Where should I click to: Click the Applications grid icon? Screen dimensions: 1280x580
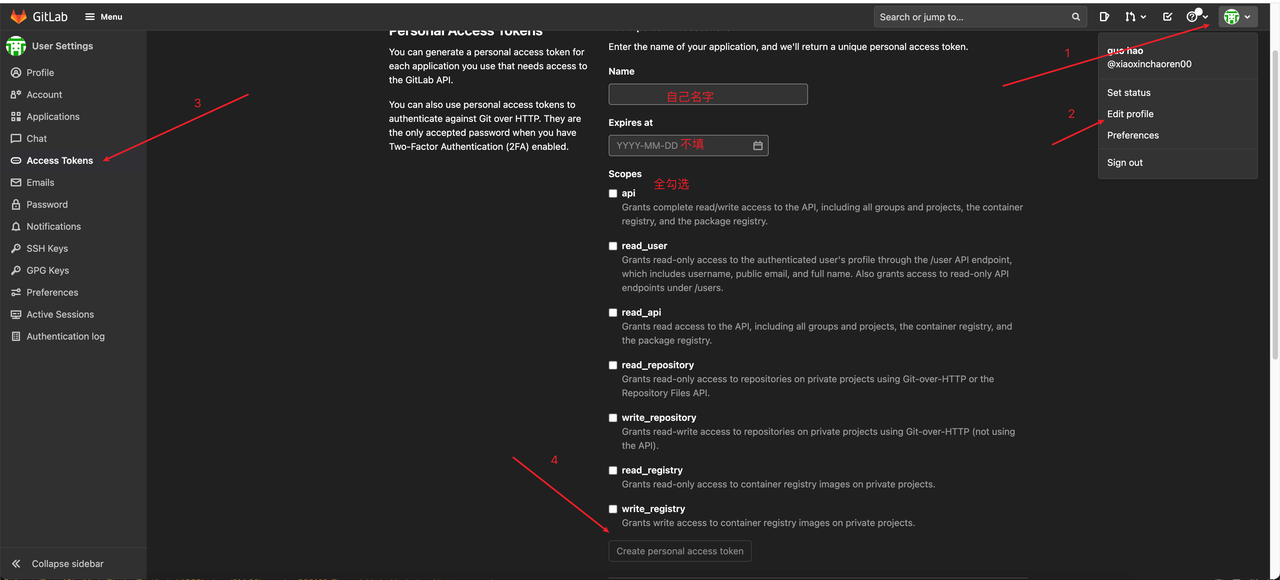point(16,117)
